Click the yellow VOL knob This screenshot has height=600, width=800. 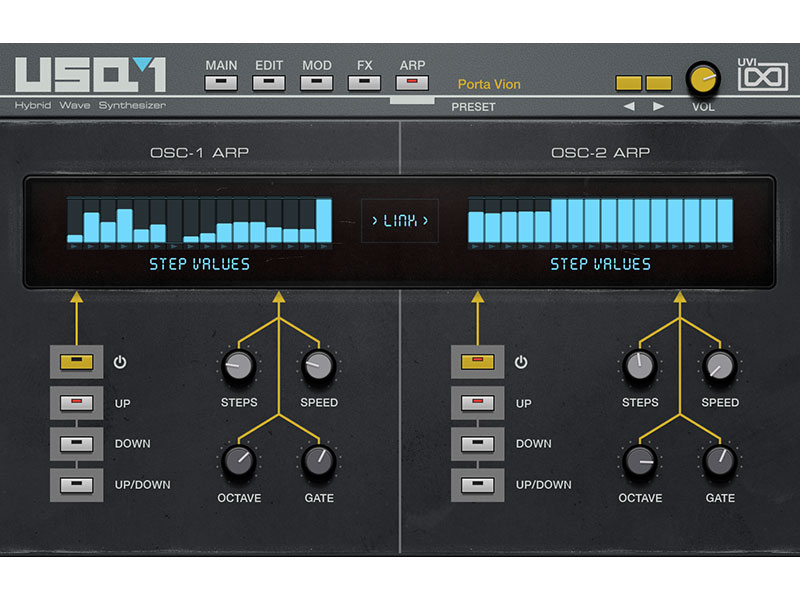point(703,78)
